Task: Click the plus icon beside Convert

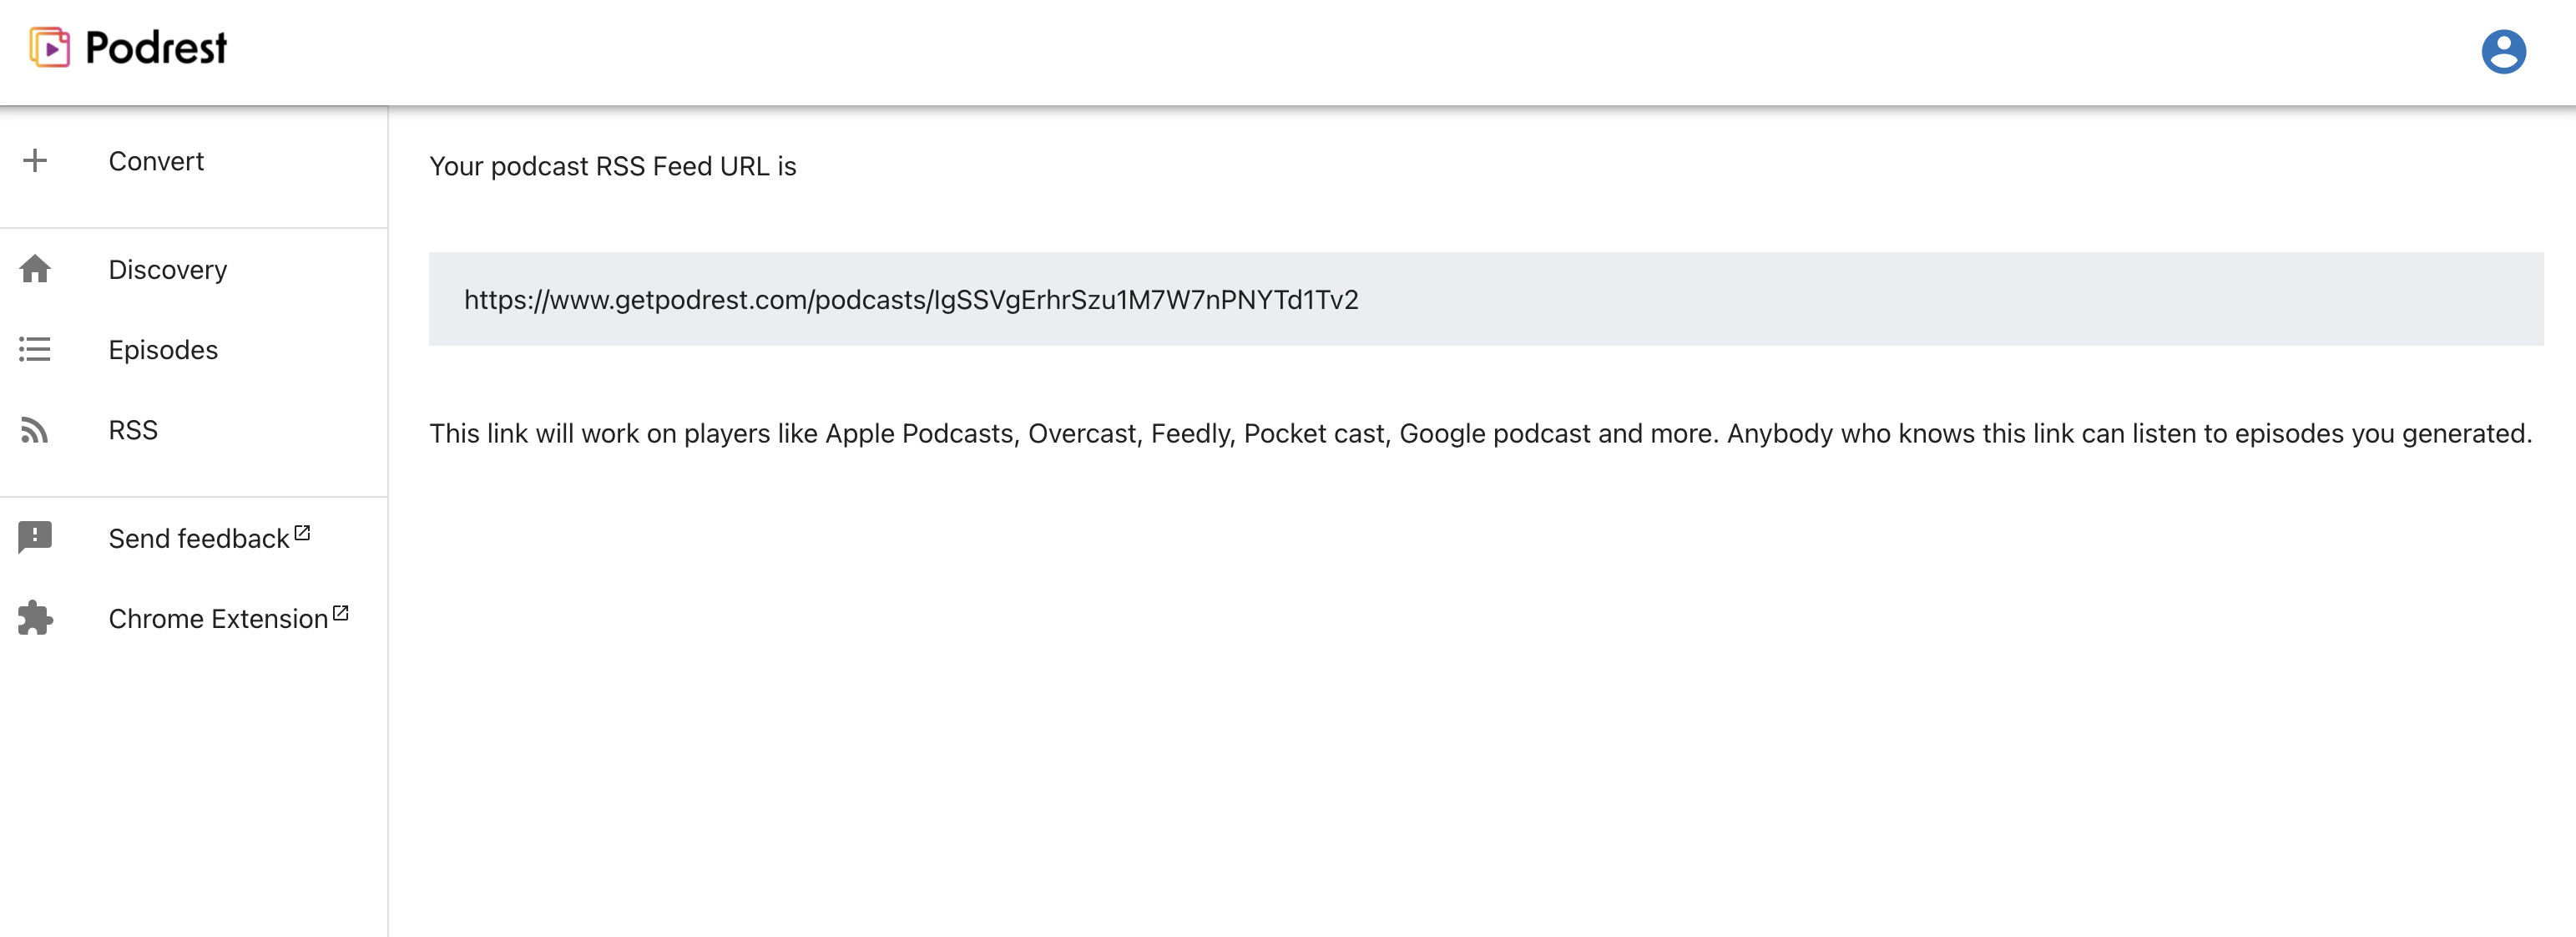Action: pyautogui.click(x=35, y=161)
